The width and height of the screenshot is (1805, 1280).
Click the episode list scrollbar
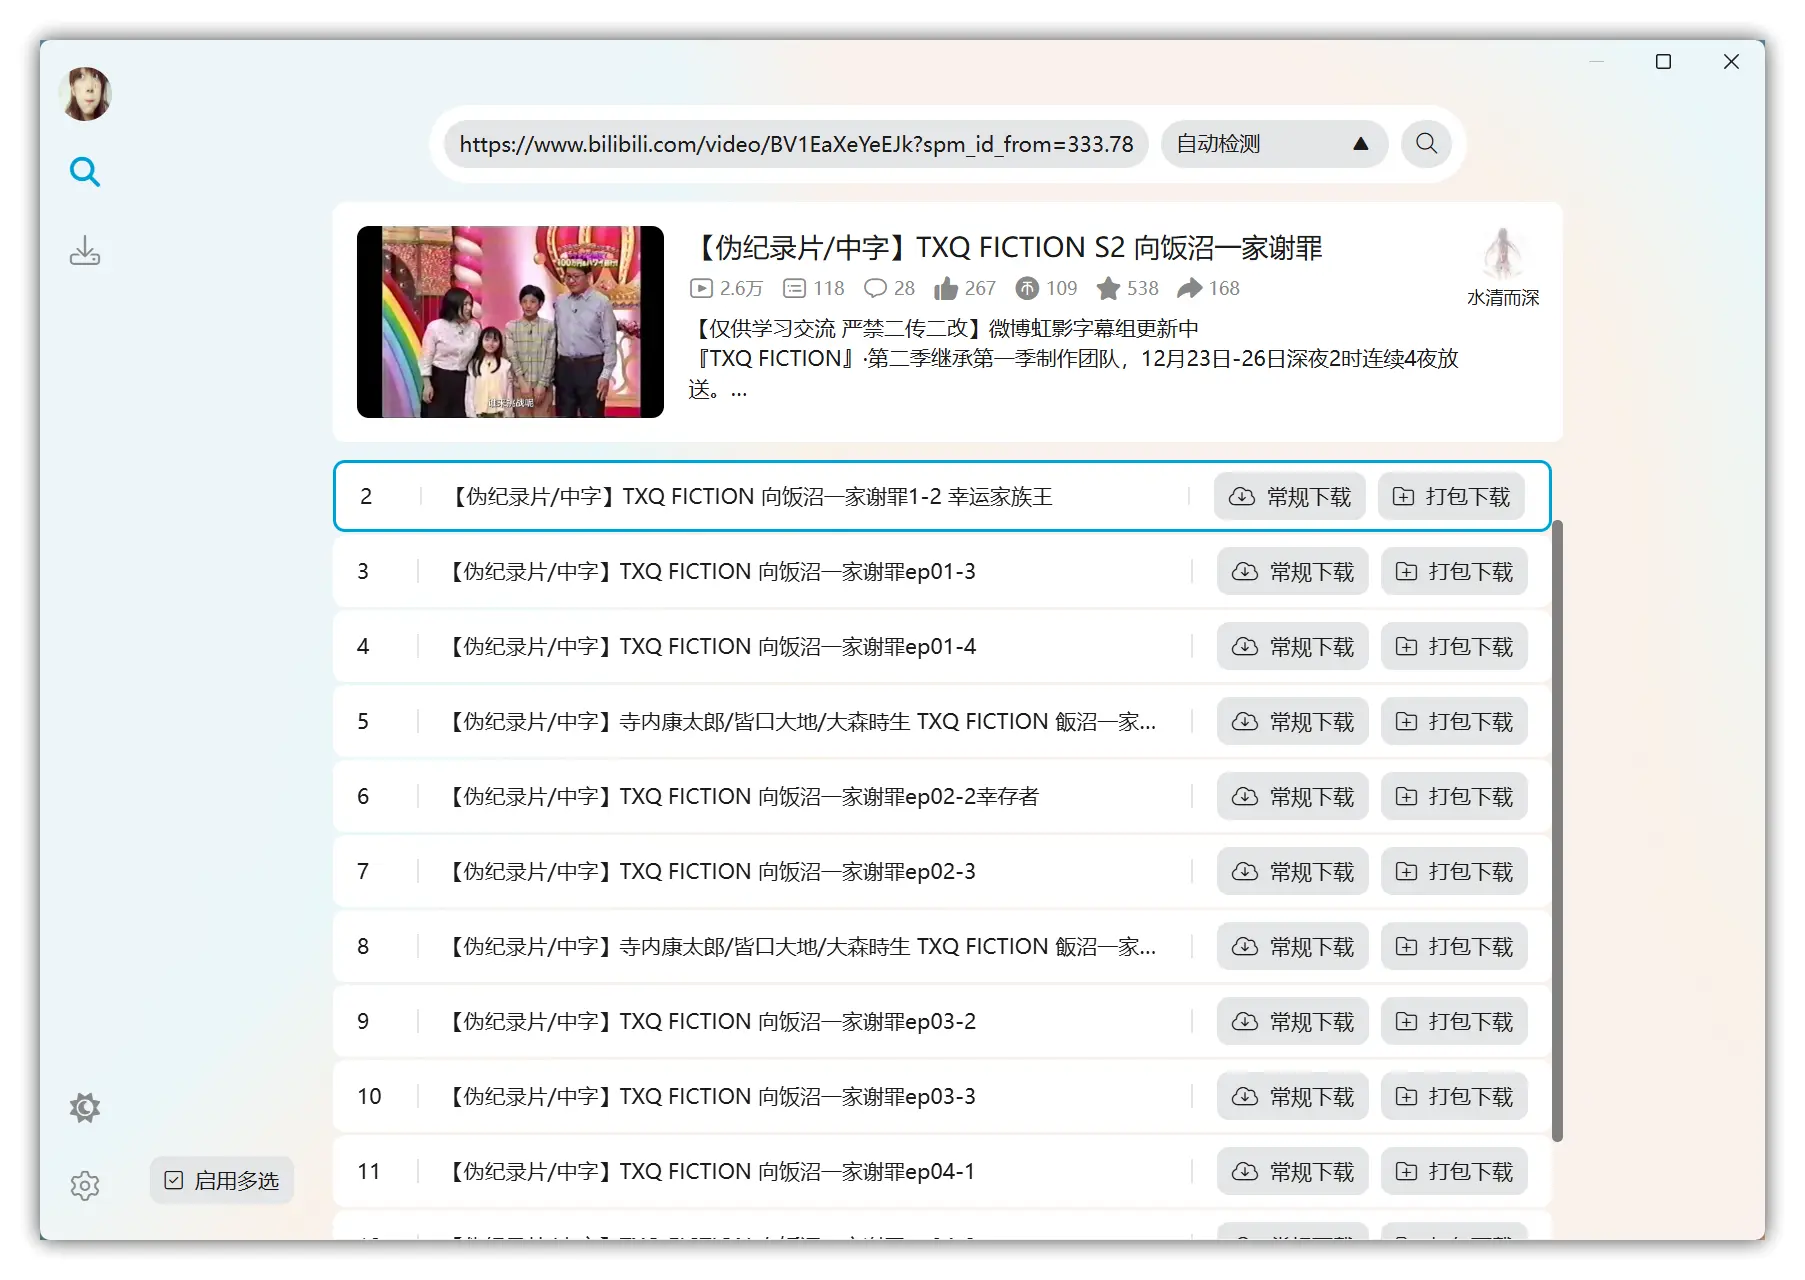[1557, 830]
